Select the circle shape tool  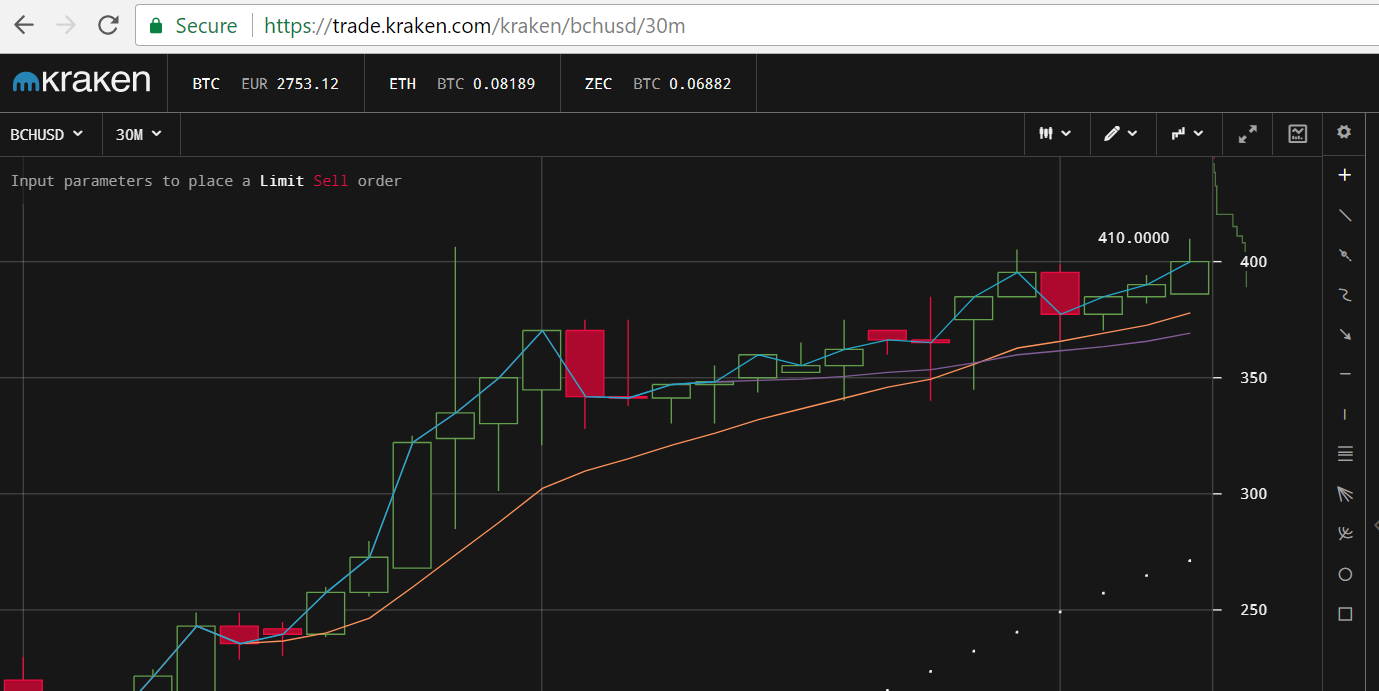(1345, 574)
